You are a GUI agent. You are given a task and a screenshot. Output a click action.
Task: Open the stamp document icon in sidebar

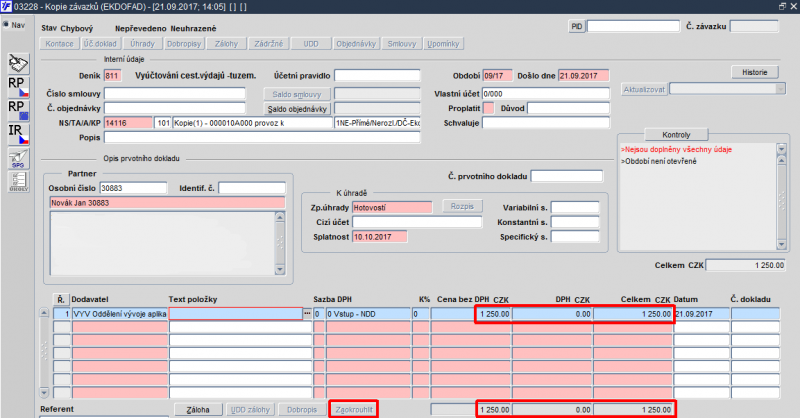point(18,64)
